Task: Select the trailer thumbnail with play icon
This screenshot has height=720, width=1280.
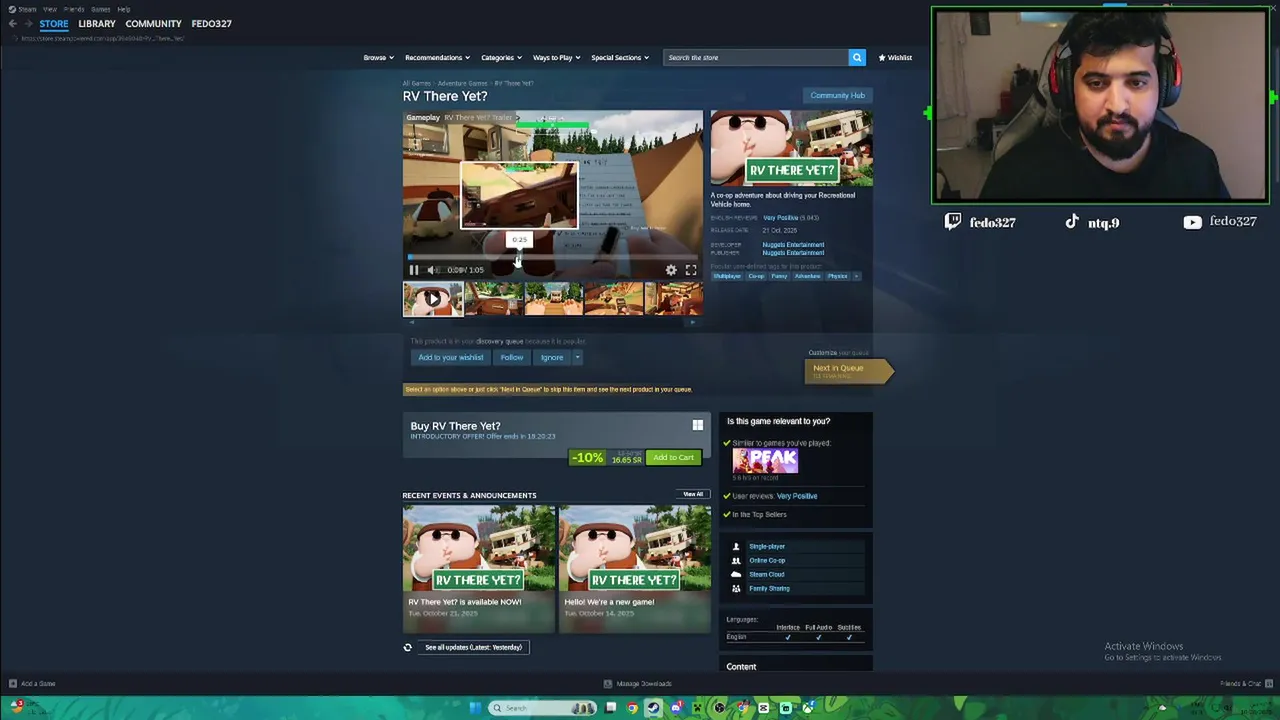Action: pos(433,298)
